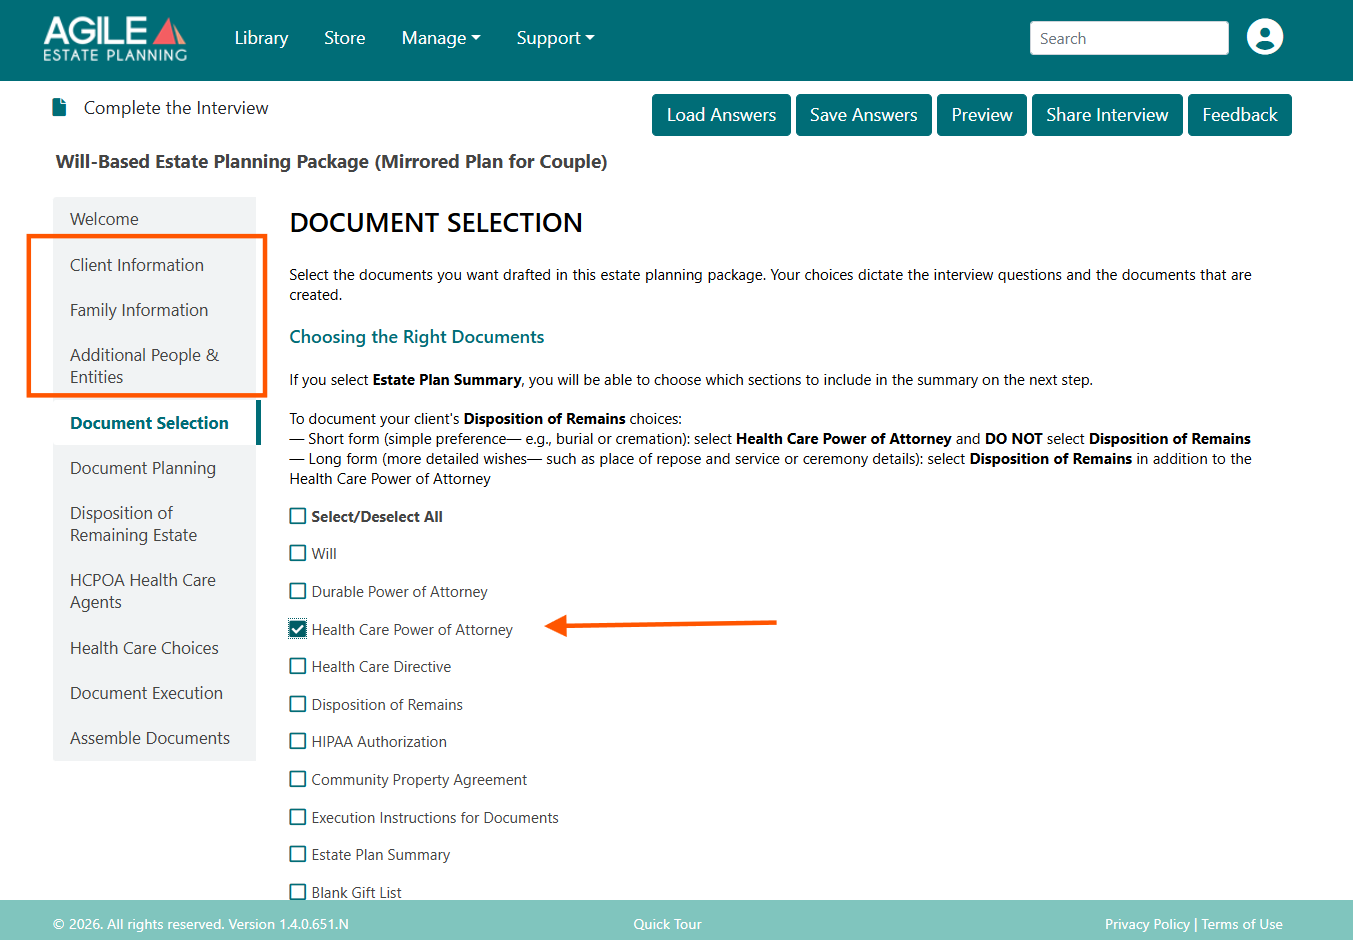Open the Privacy Policy link
This screenshot has height=940, width=1353.
point(1147,924)
